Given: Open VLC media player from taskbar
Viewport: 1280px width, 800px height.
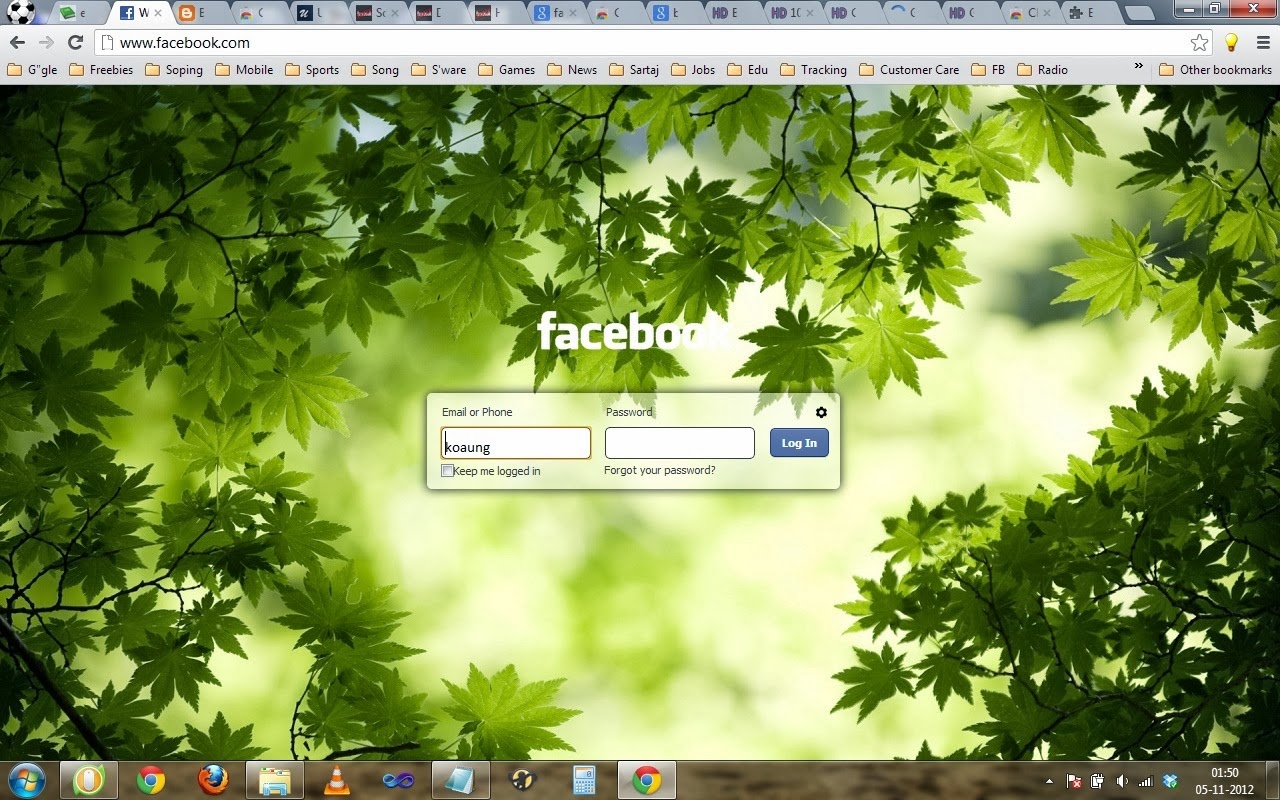Looking at the screenshot, I should [x=338, y=780].
